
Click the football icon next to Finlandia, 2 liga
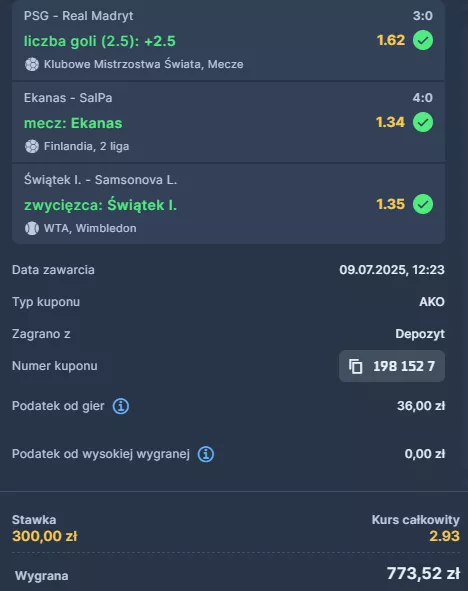click(32, 146)
